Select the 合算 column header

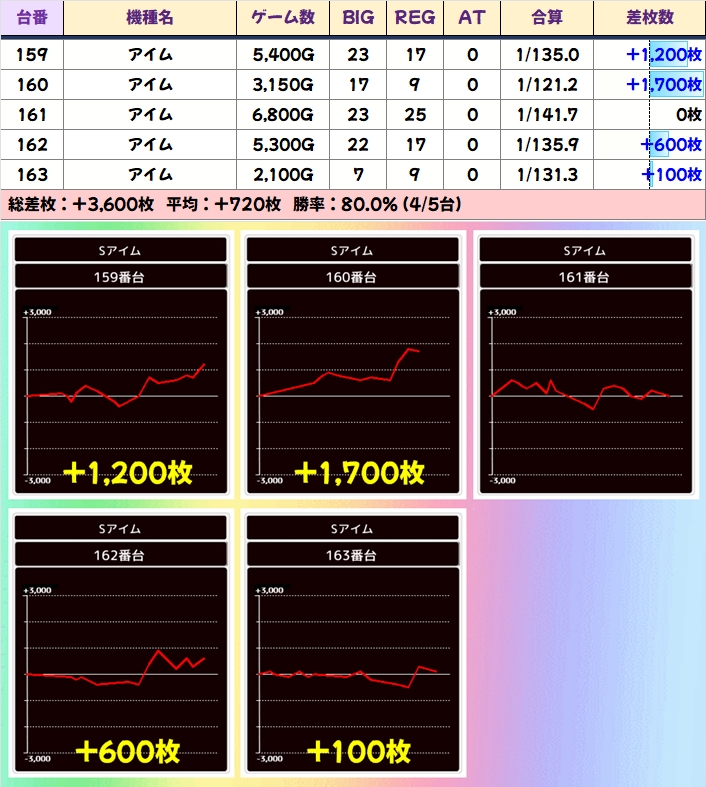pyautogui.click(x=547, y=17)
